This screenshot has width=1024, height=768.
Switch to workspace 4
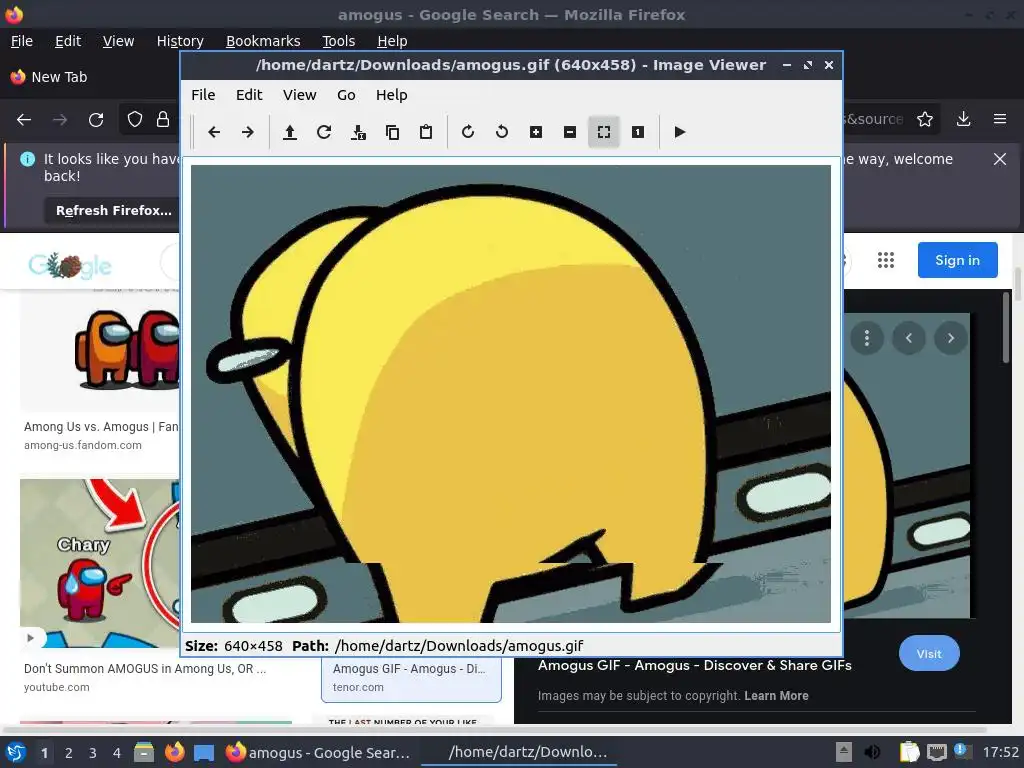click(x=117, y=753)
